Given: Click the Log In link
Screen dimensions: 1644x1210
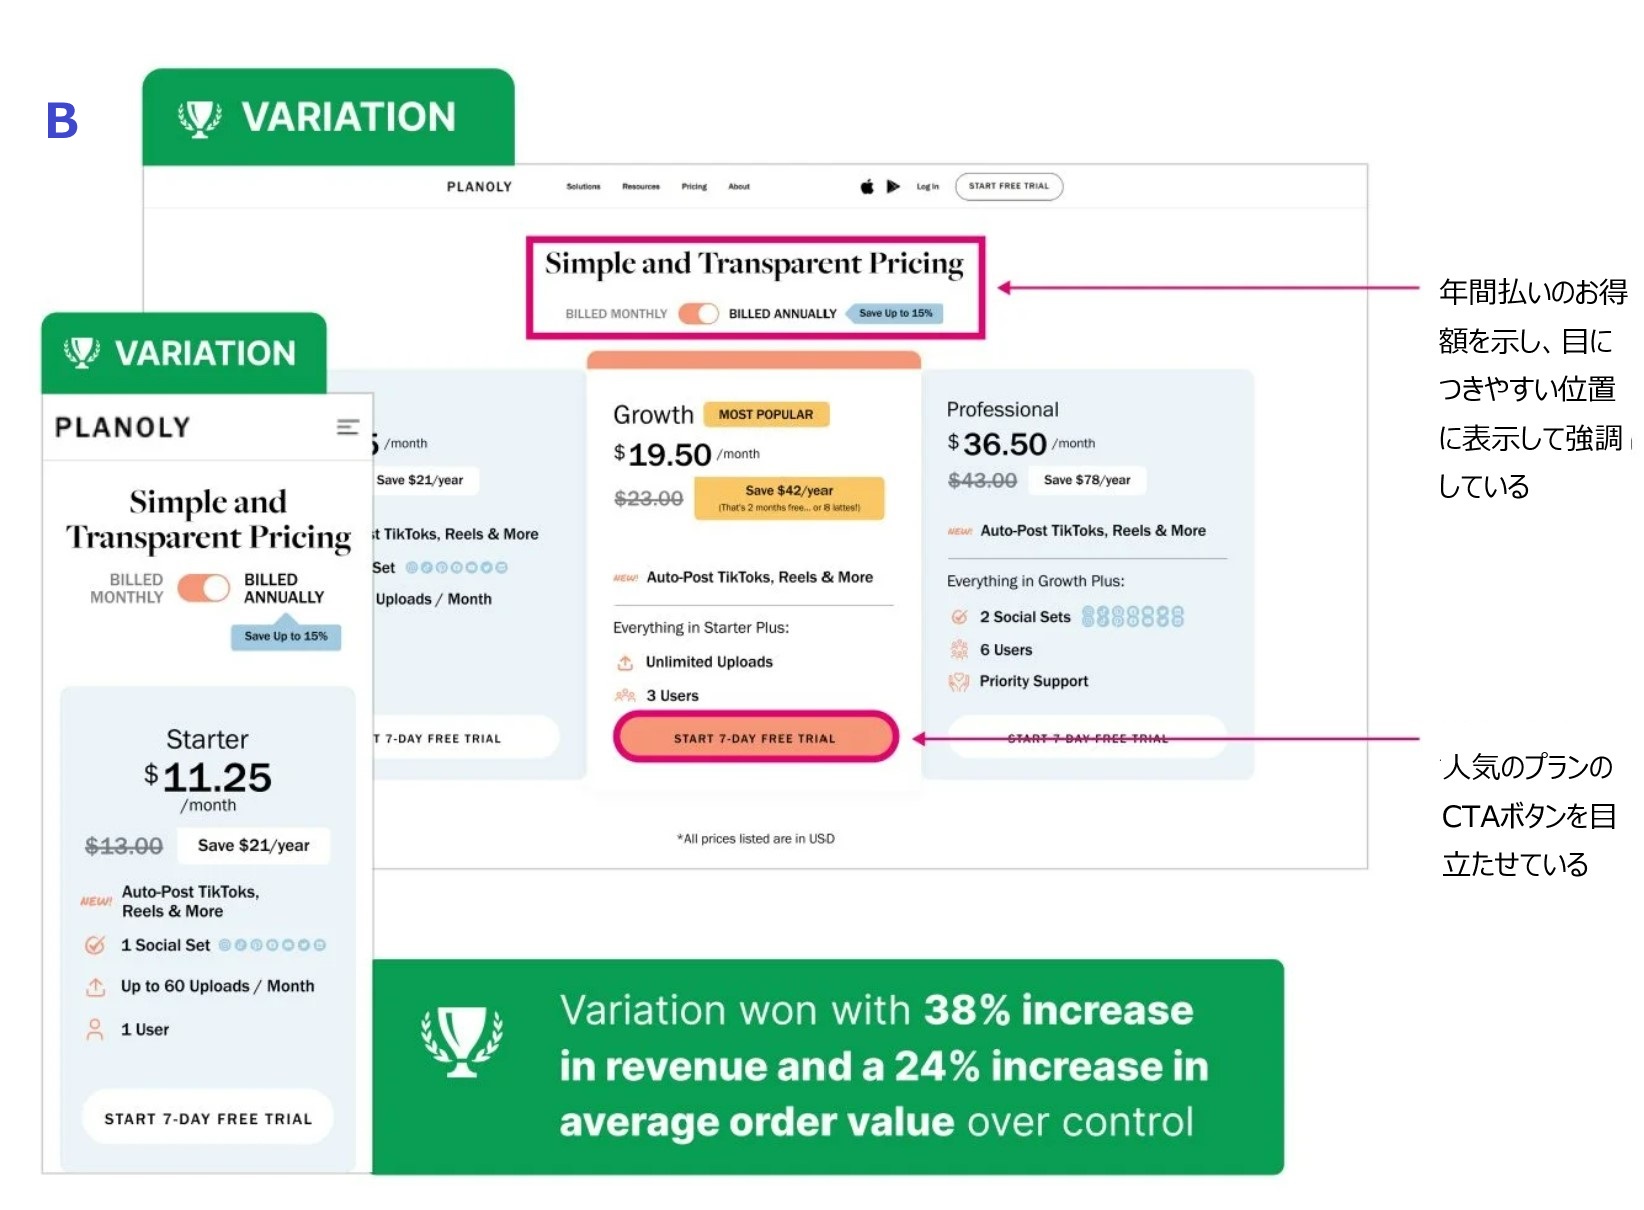Looking at the screenshot, I should point(928,186).
